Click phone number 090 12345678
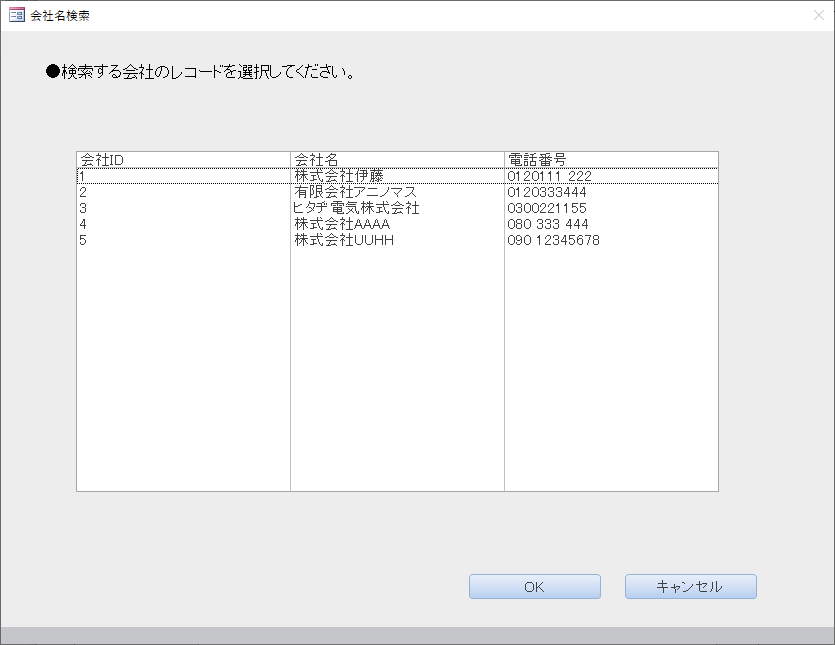The image size is (835, 645). (553, 240)
